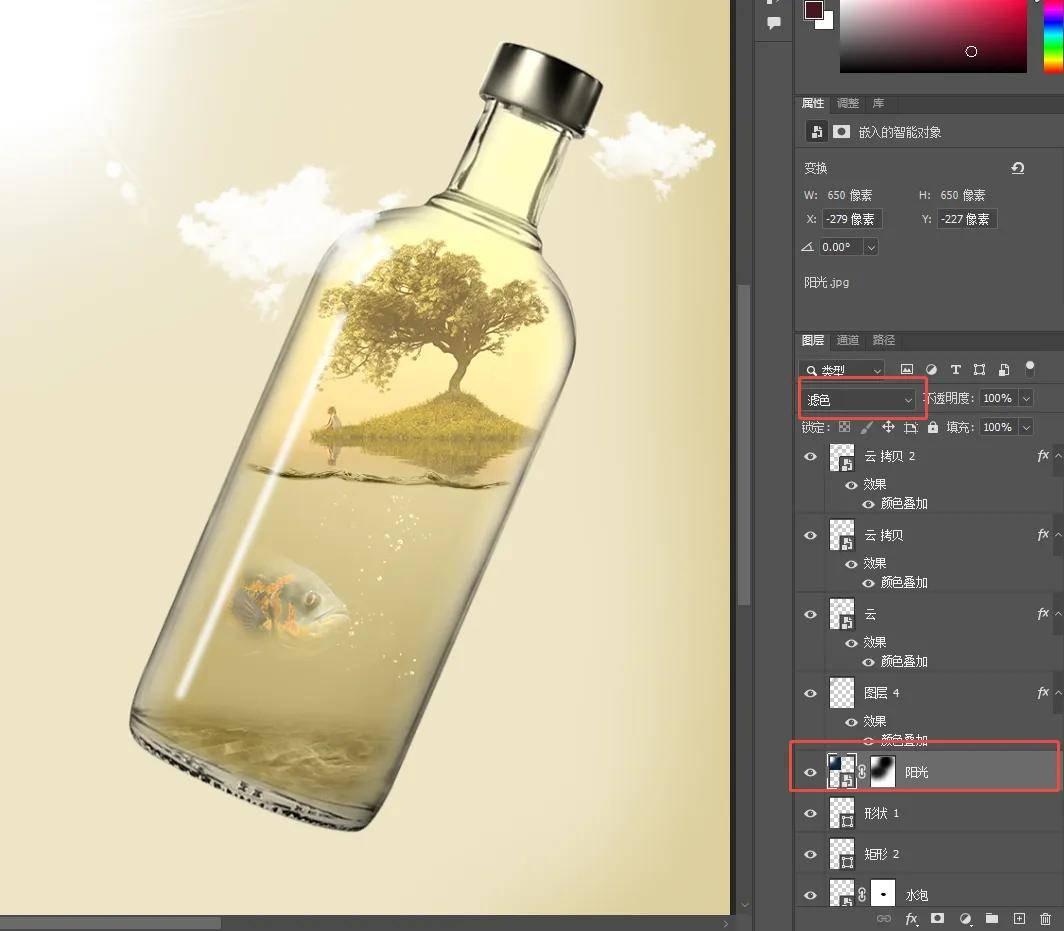1064x931 pixels.
Task: Open the 不透明度 opacity dropdown
Action: pyautogui.click(x=1026, y=399)
